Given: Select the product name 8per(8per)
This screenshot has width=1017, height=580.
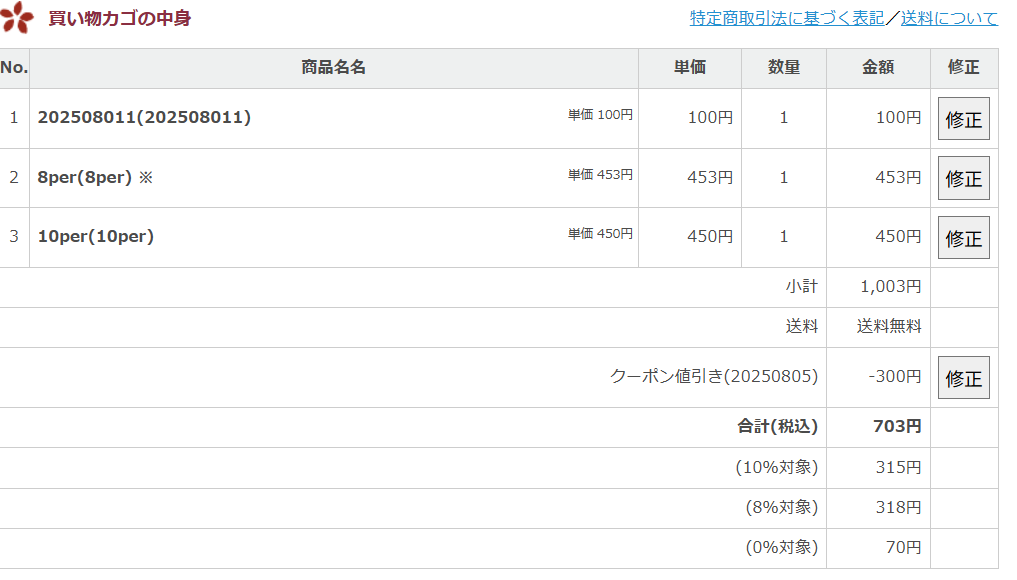Looking at the screenshot, I should [85, 177].
